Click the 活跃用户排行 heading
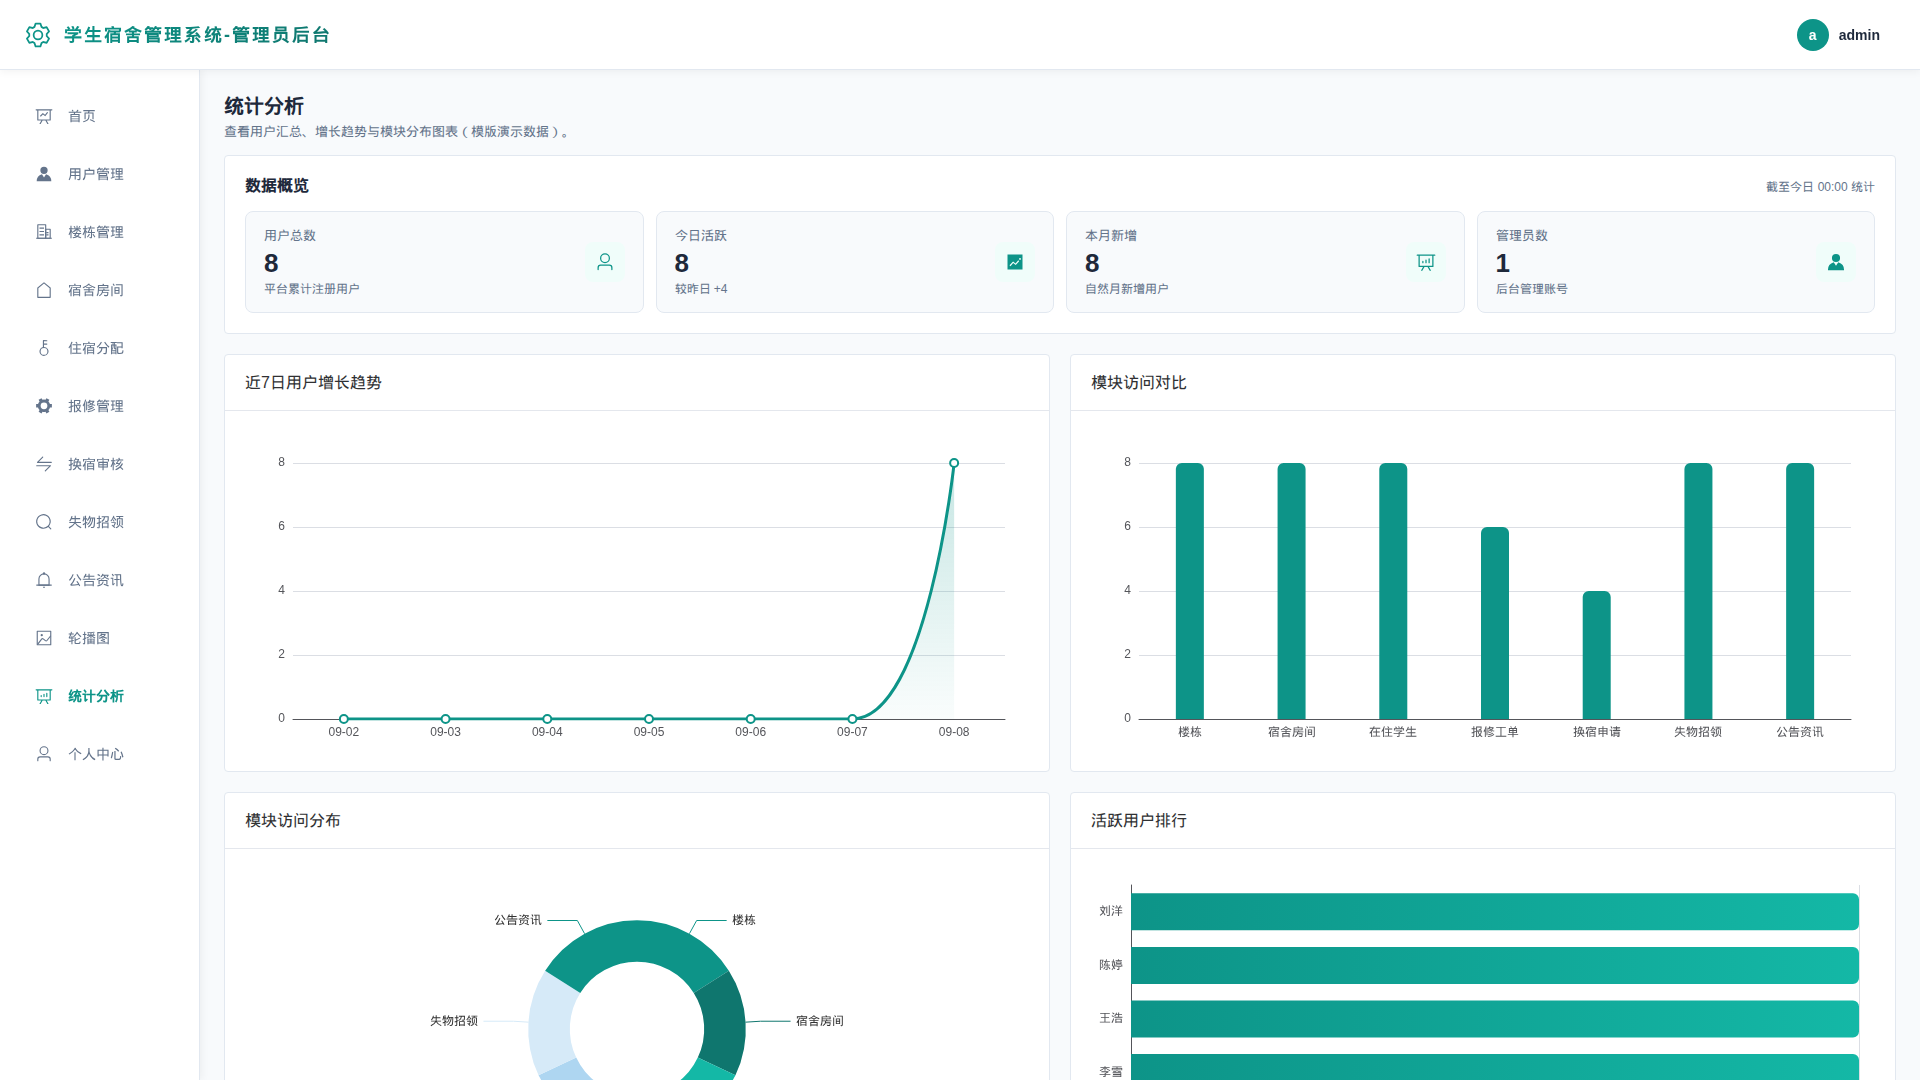The image size is (1920, 1080). (1139, 821)
